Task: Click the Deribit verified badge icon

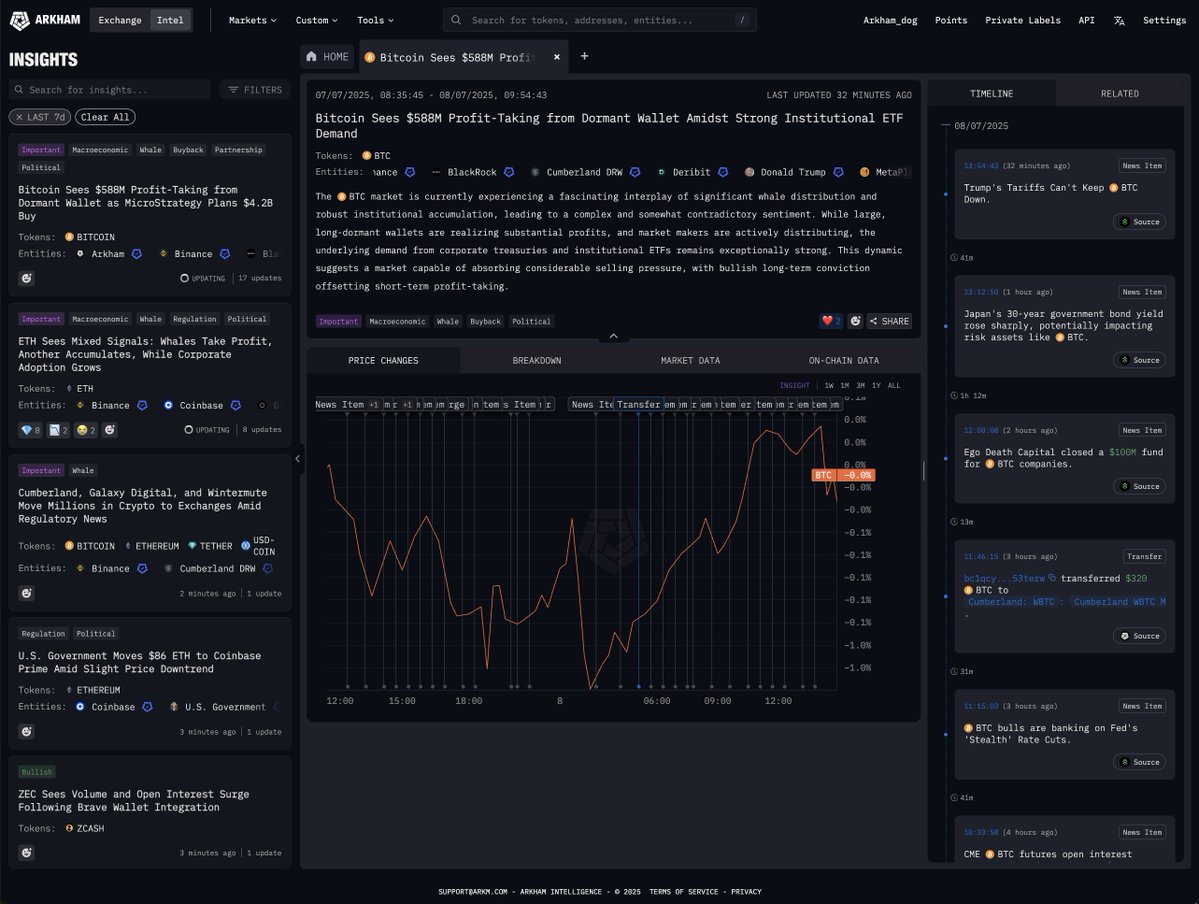Action: point(723,172)
